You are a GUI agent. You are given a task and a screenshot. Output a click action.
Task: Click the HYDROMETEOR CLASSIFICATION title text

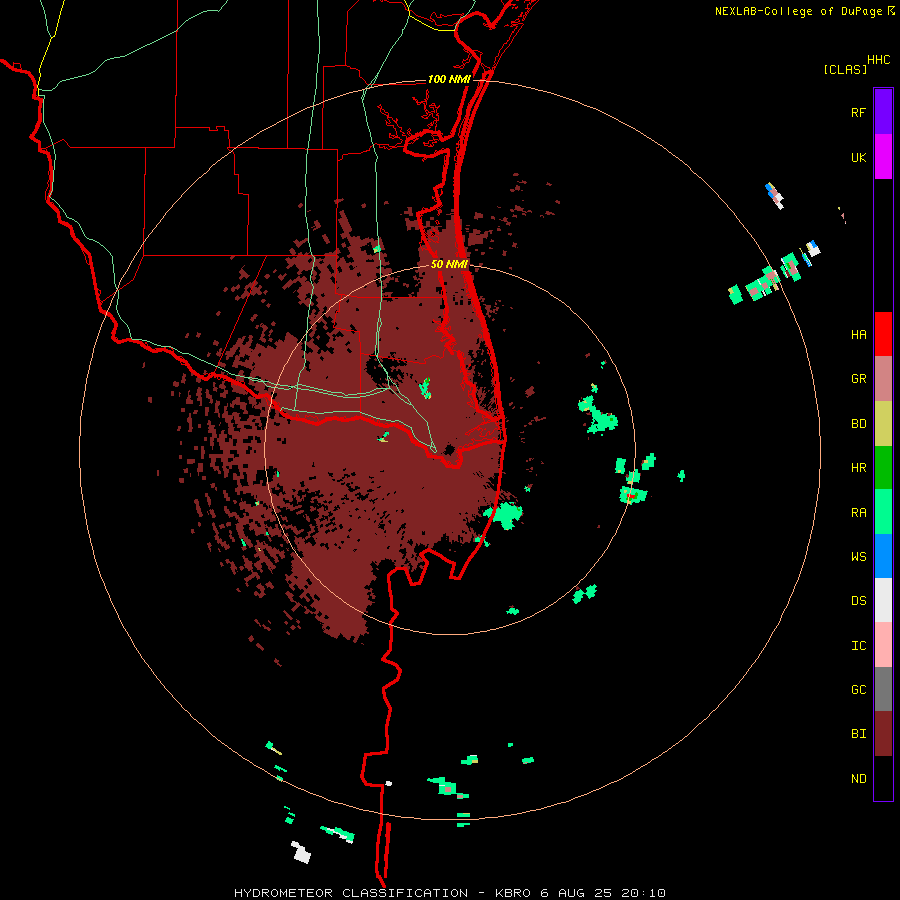[351, 893]
